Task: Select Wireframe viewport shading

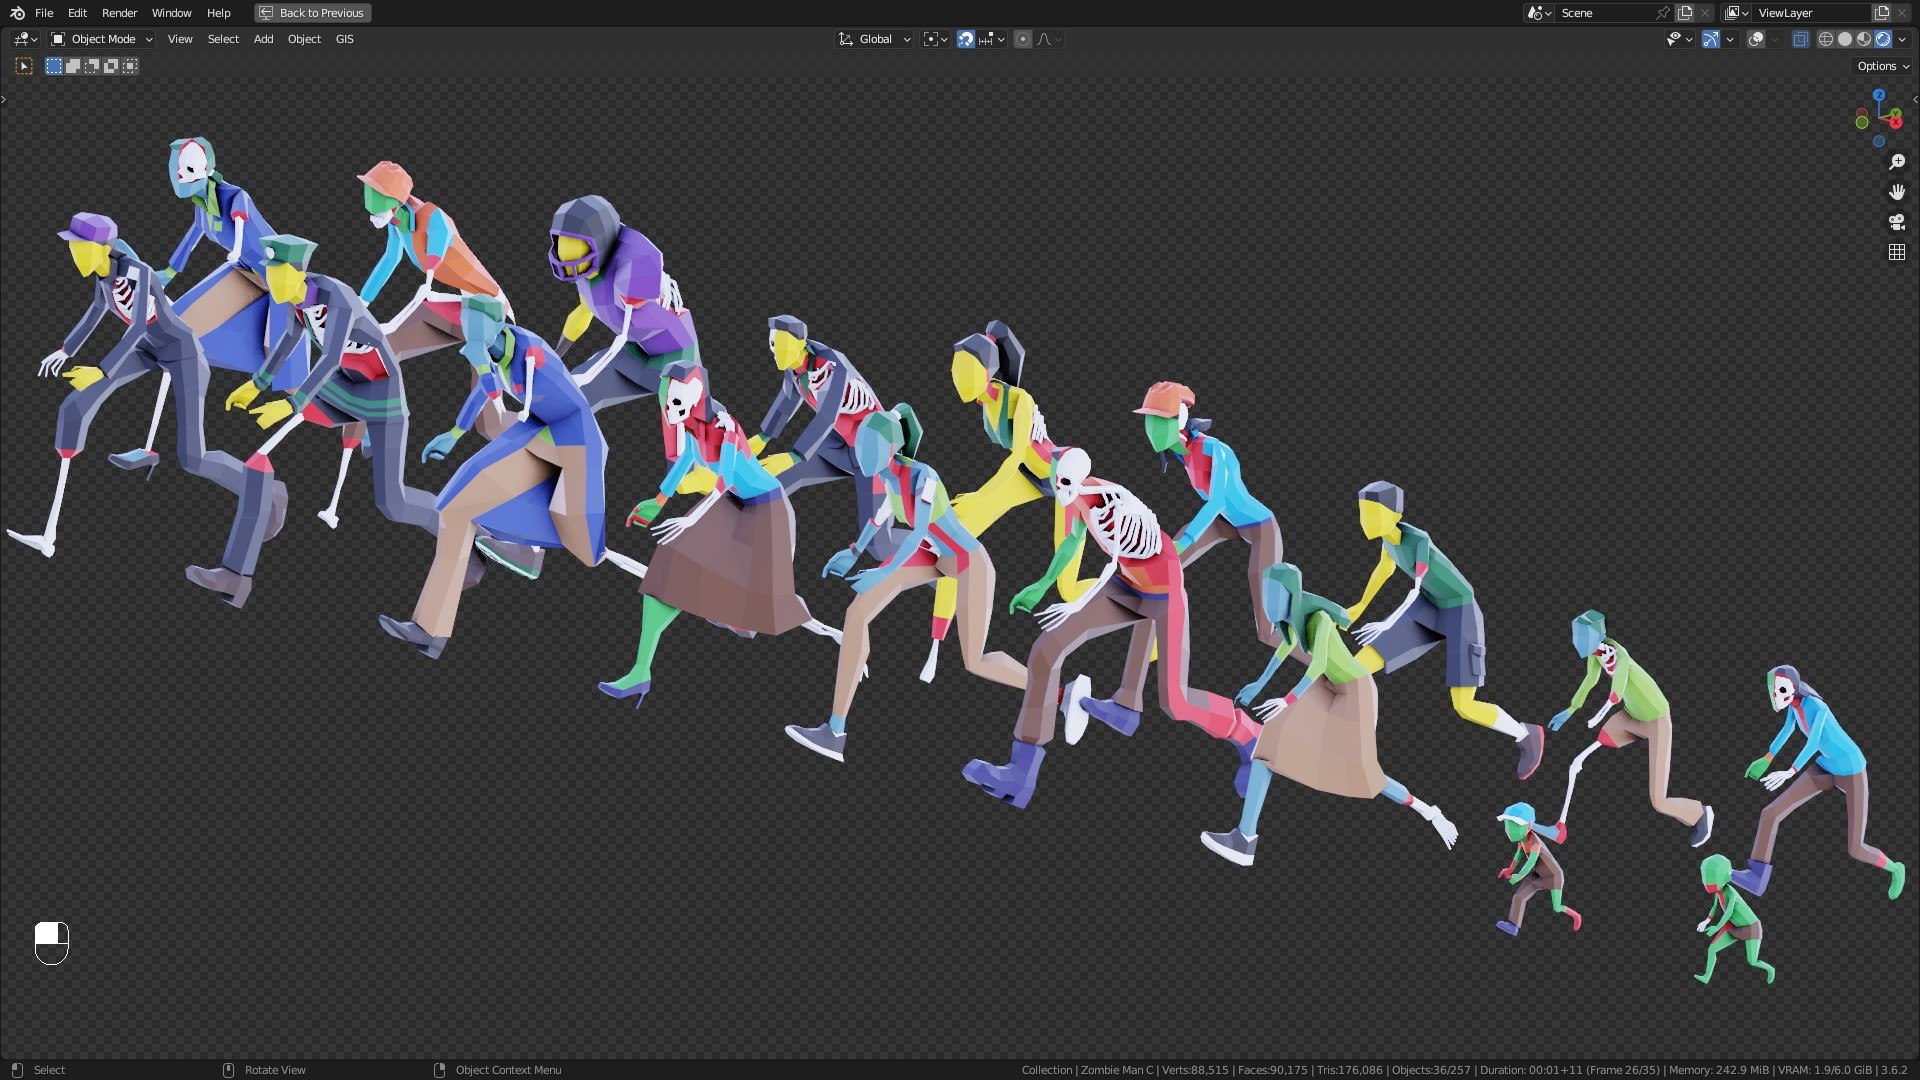Action: pos(1826,39)
